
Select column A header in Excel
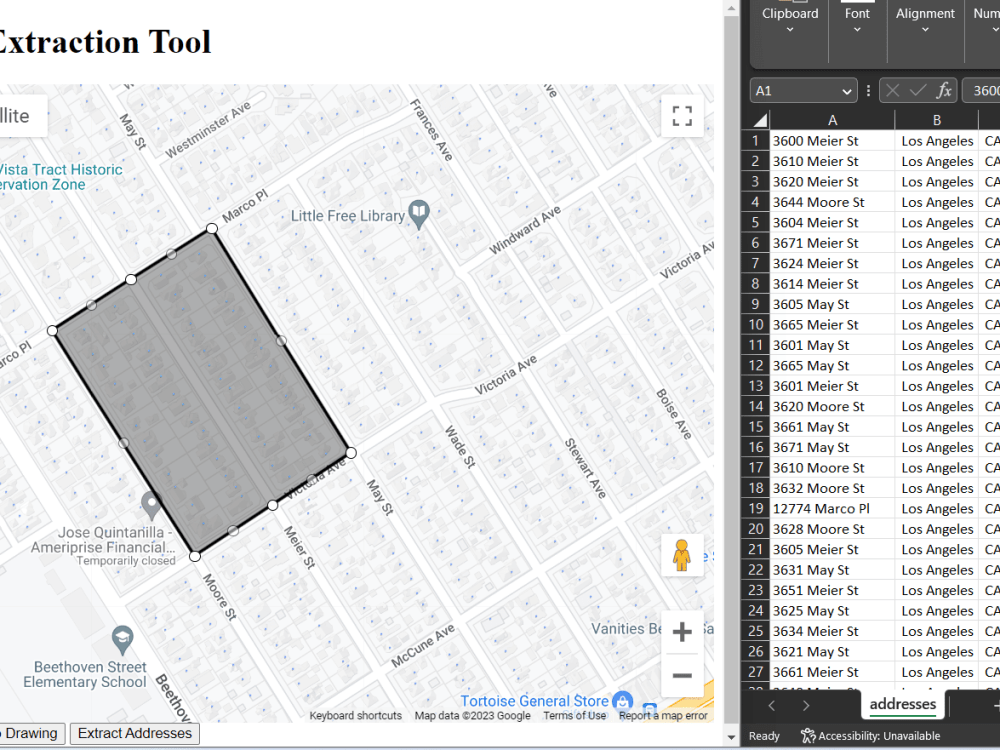(x=832, y=120)
